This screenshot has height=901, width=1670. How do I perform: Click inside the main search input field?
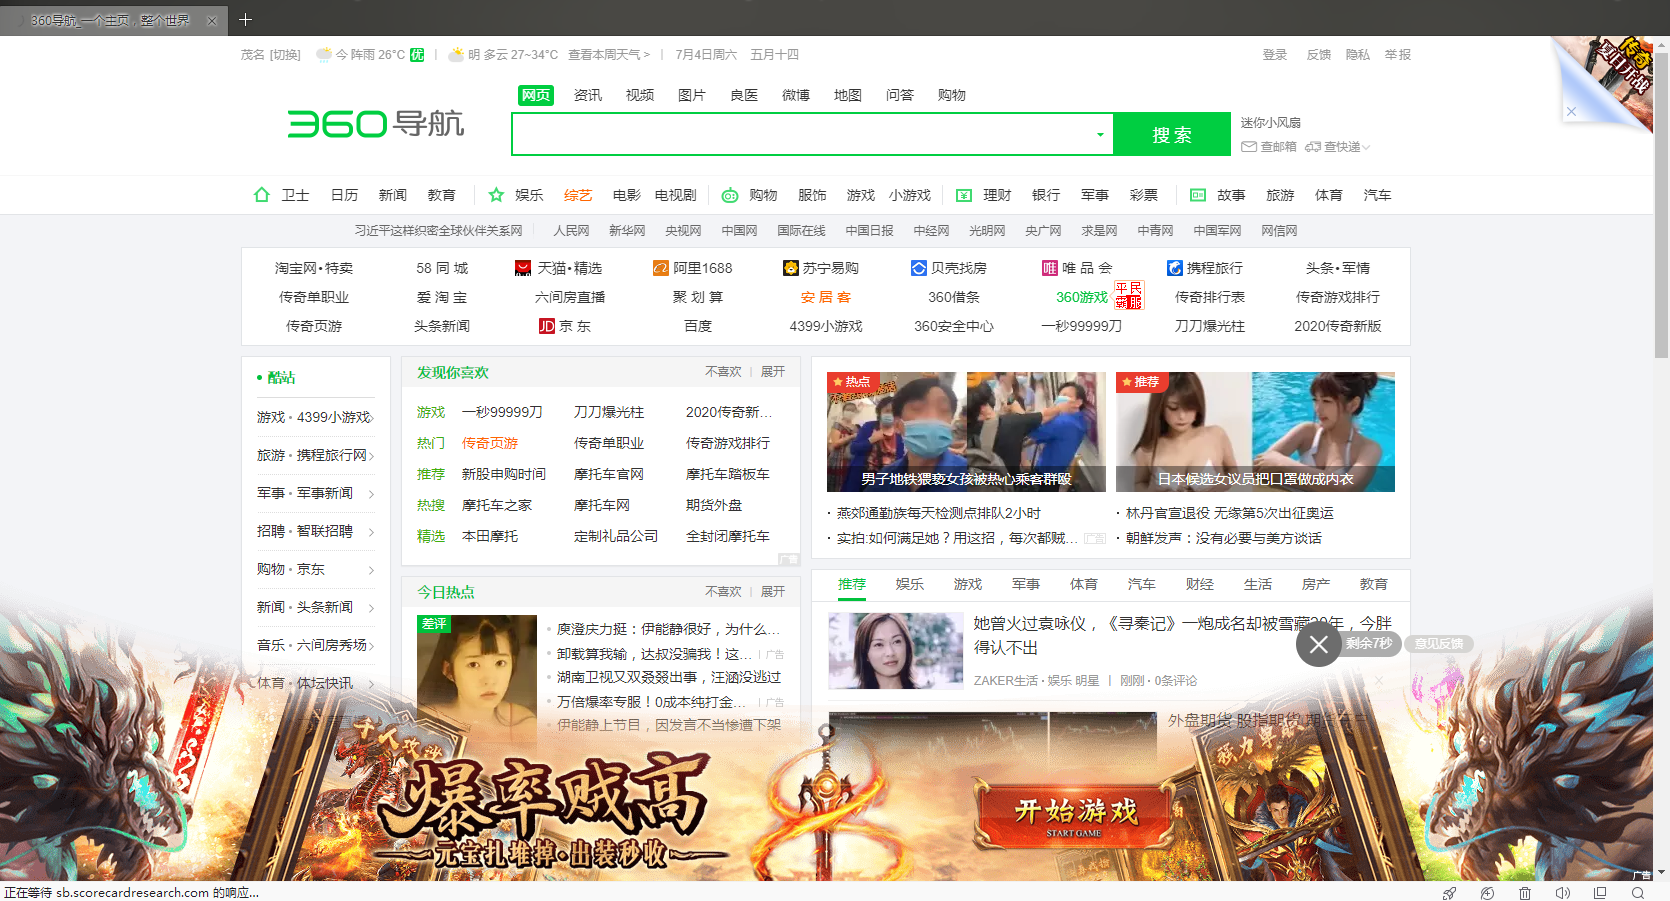pyautogui.click(x=800, y=133)
